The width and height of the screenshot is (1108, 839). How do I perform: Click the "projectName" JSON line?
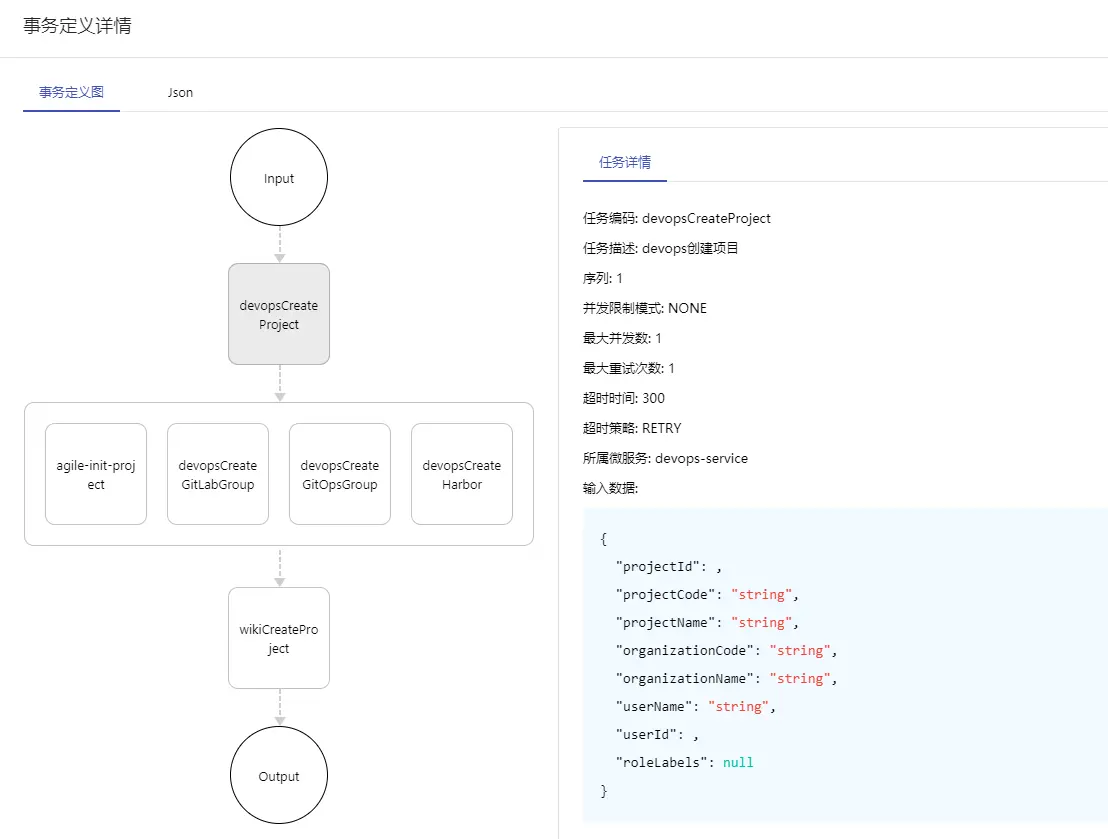pyautogui.click(x=707, y=623)
